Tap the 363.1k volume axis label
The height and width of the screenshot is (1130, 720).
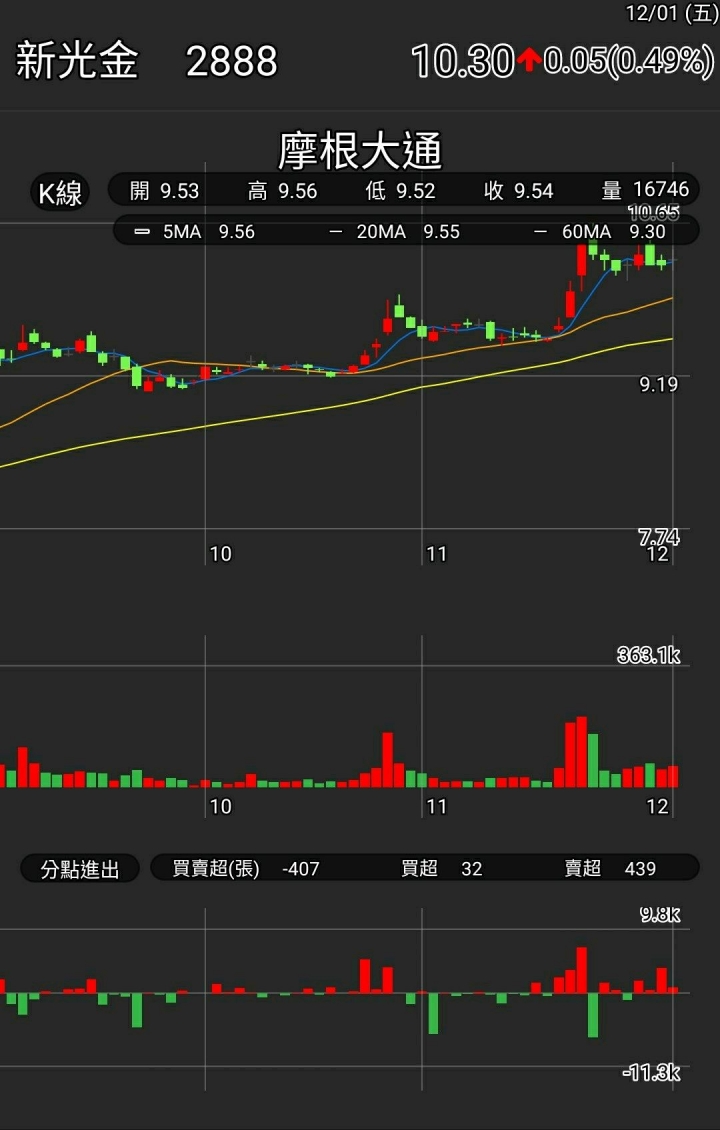coord(648,655)
